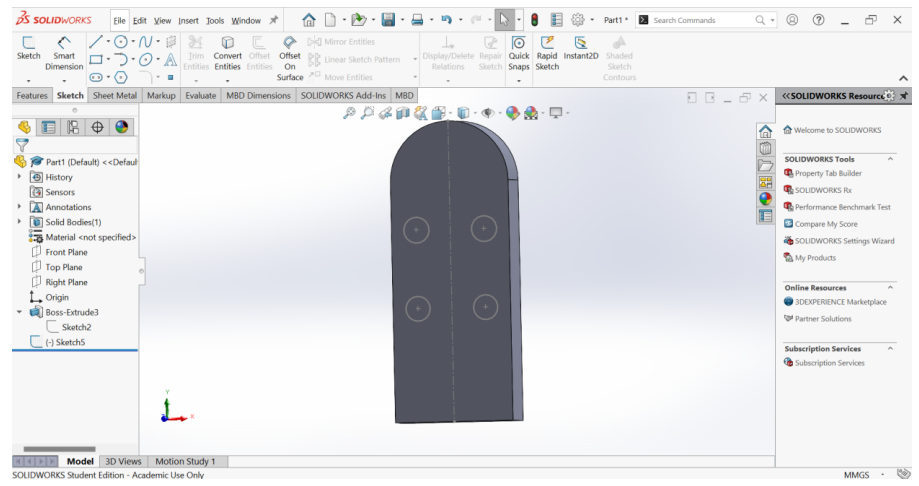Click Welcome to SOLIDWORKS link
This screenshot has height=486, width=919.
point(837,130)
